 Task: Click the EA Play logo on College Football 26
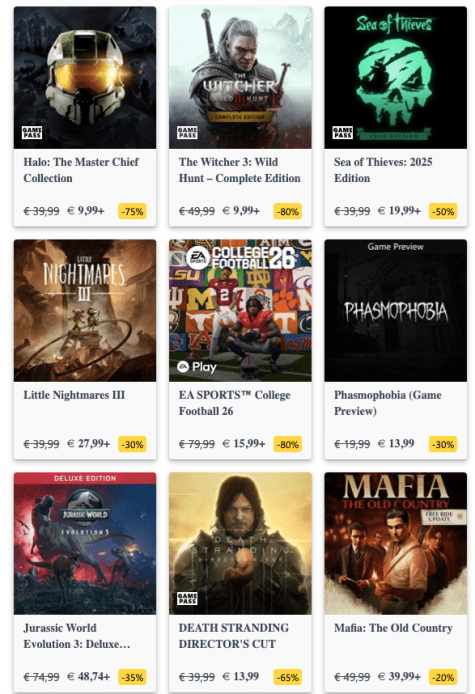[x=197, y=367]
